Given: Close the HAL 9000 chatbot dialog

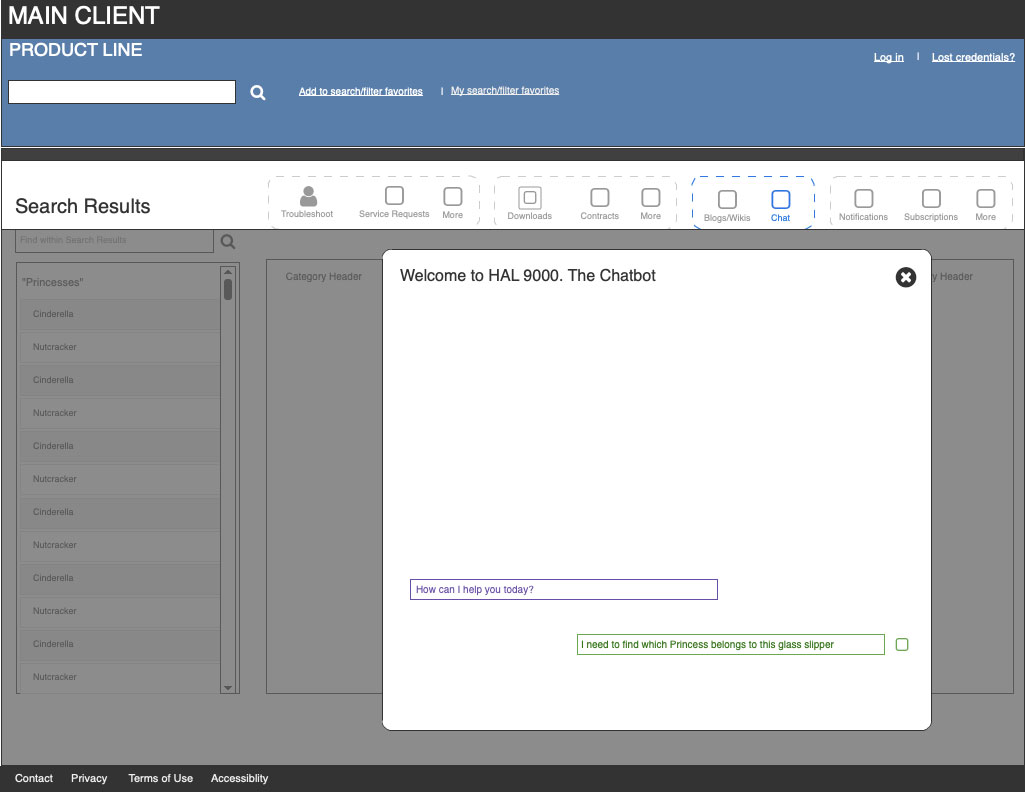Looking at the screenshot, I should (x=905, y=277).
